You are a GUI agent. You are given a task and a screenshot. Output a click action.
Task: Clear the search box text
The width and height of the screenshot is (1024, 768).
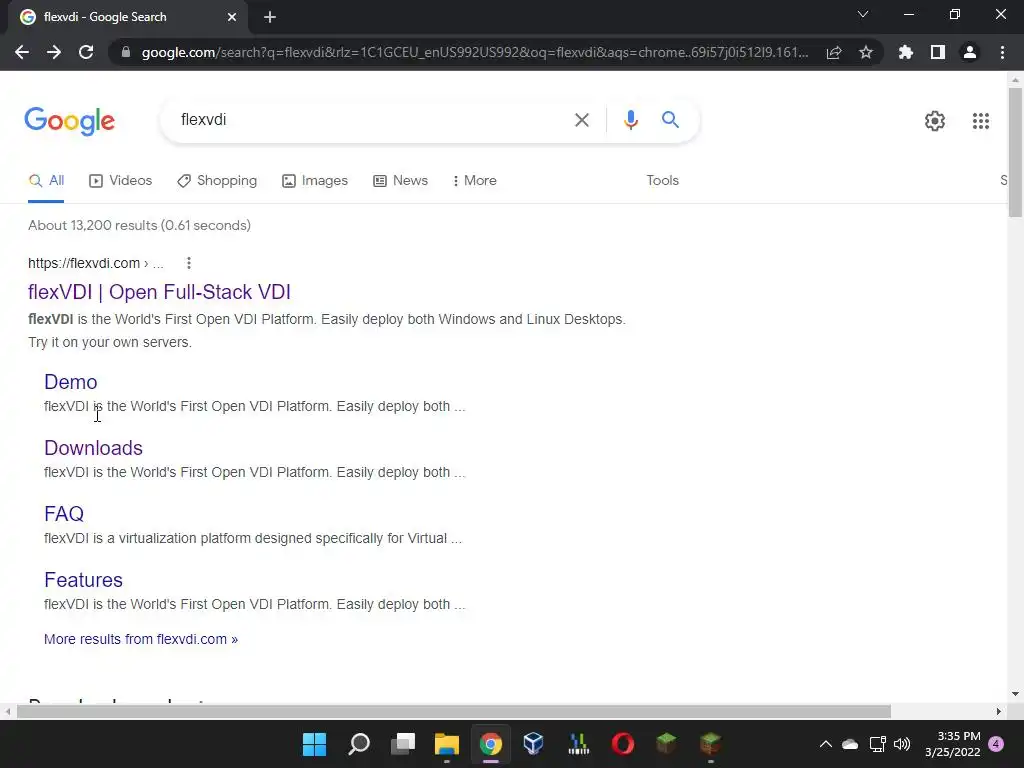[581, 120]
